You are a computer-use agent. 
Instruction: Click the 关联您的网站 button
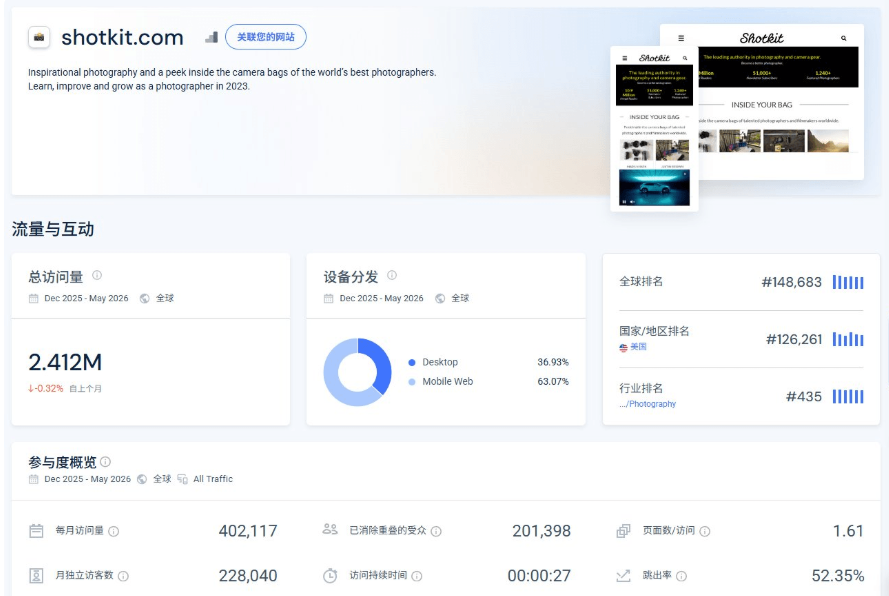click(x=266, y=37)
